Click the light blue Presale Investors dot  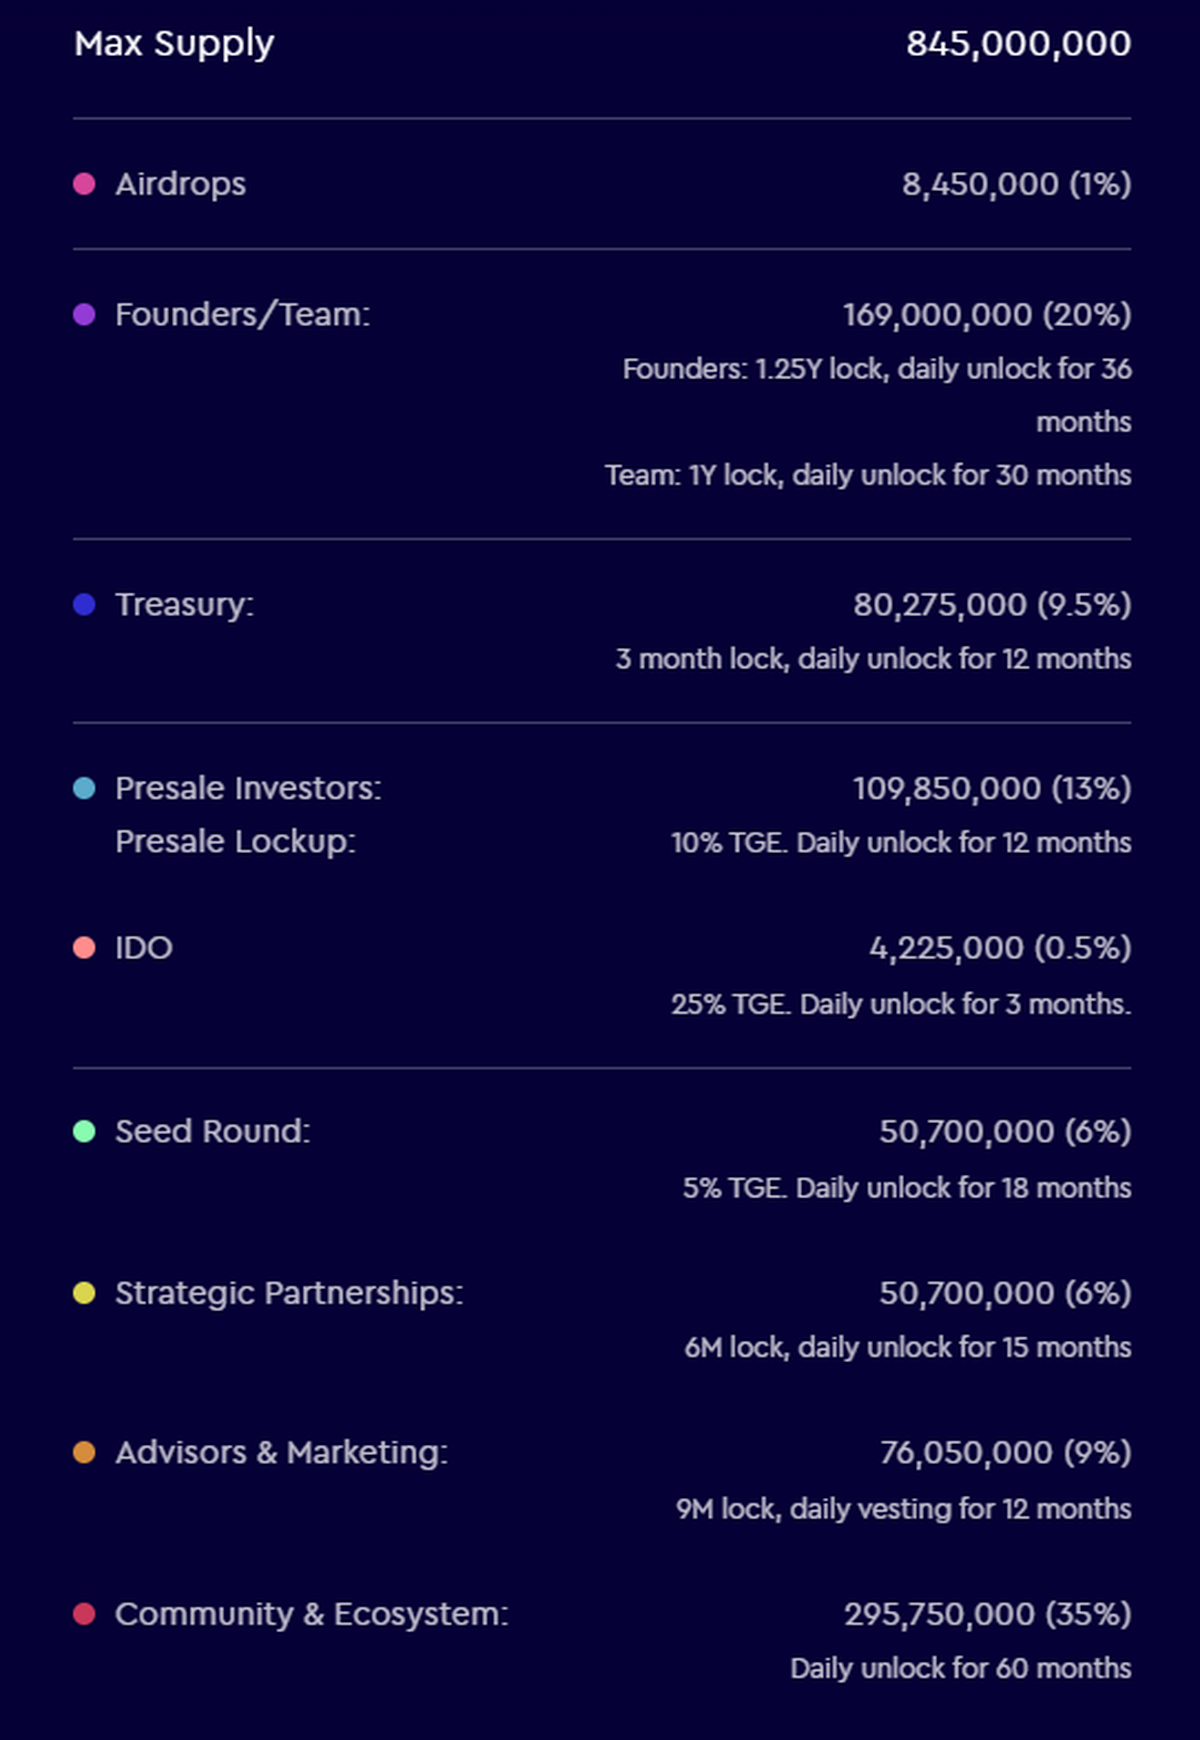(x=84, y=789)
